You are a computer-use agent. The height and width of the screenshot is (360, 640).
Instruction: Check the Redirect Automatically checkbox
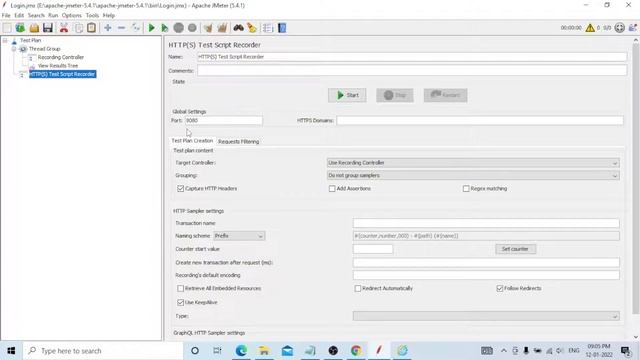[x=358, y=288]
